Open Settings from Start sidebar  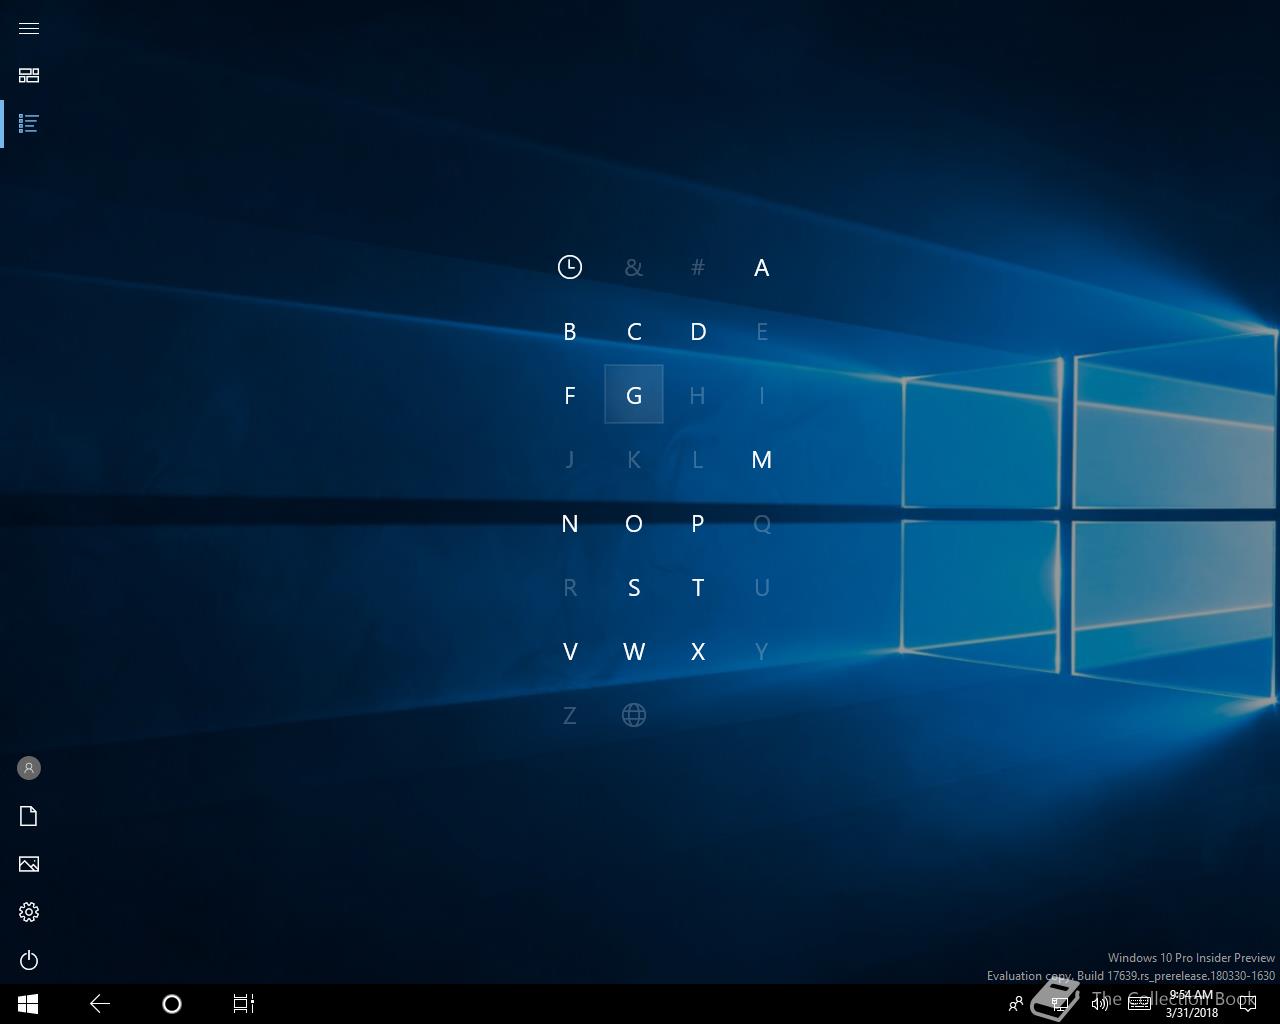pyautogui.click(x=29, y=912)
